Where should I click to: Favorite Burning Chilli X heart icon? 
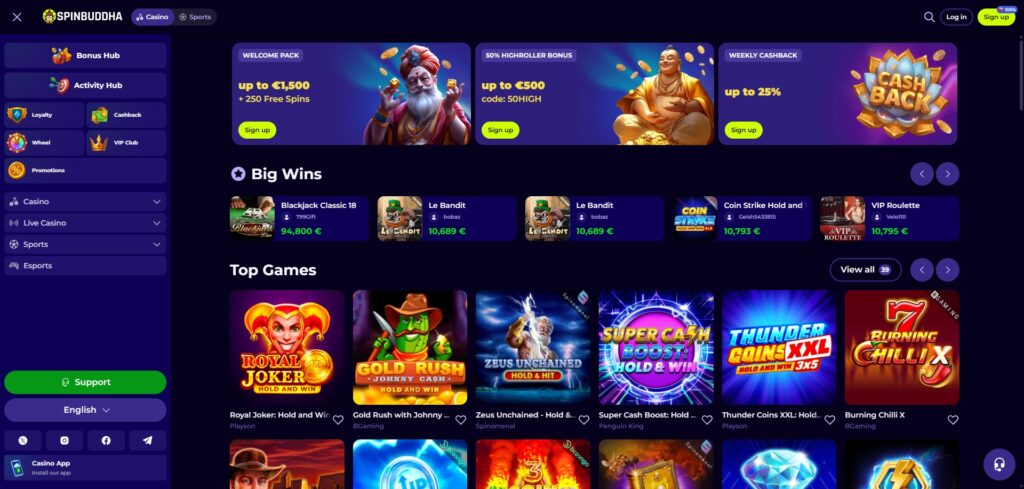coord(953,420)
